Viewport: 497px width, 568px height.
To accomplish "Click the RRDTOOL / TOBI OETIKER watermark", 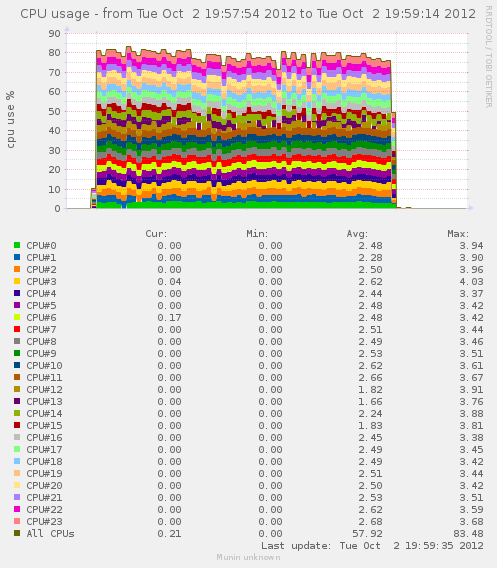I will [489, 56].
